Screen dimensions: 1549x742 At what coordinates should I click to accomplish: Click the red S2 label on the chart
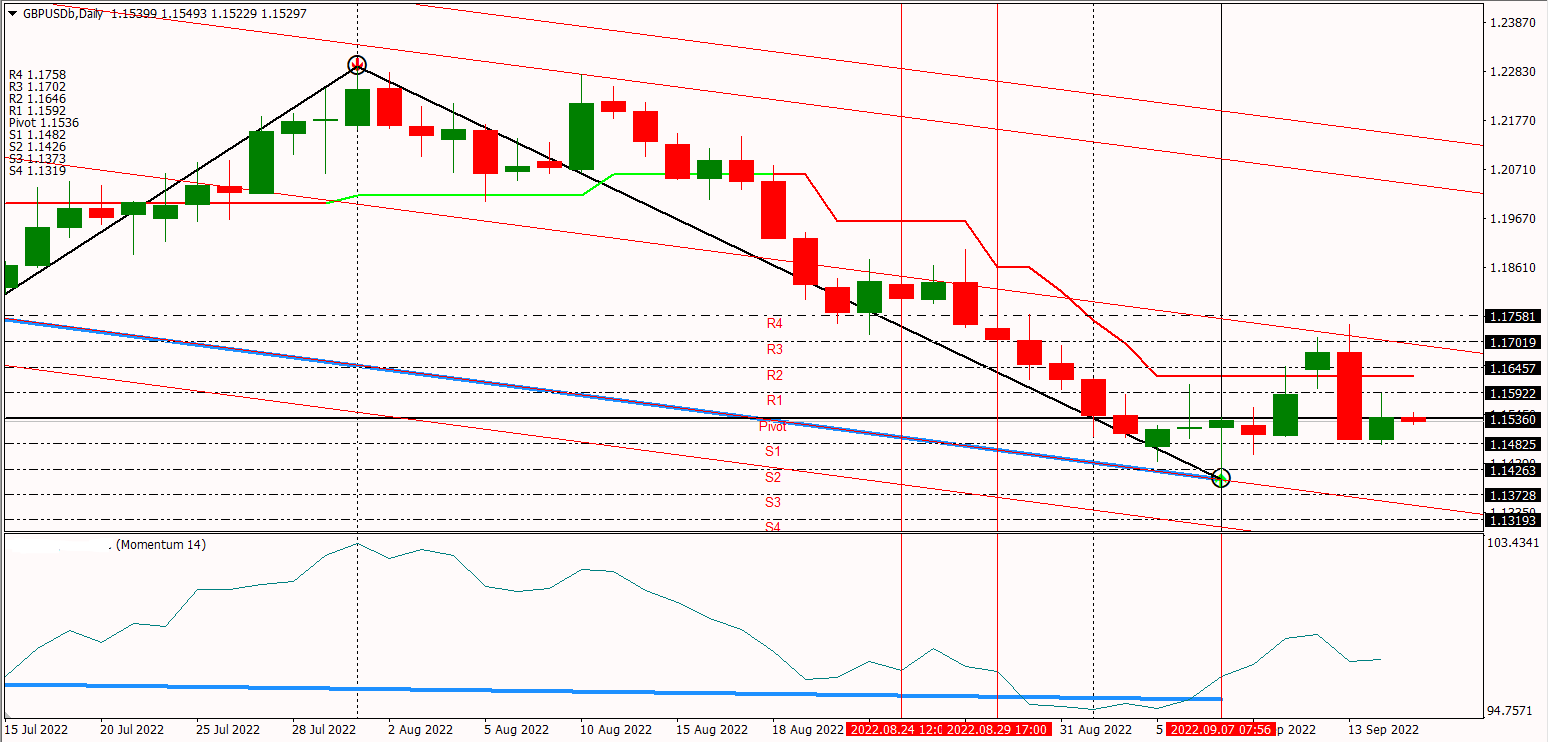click(x=774, y=478)
